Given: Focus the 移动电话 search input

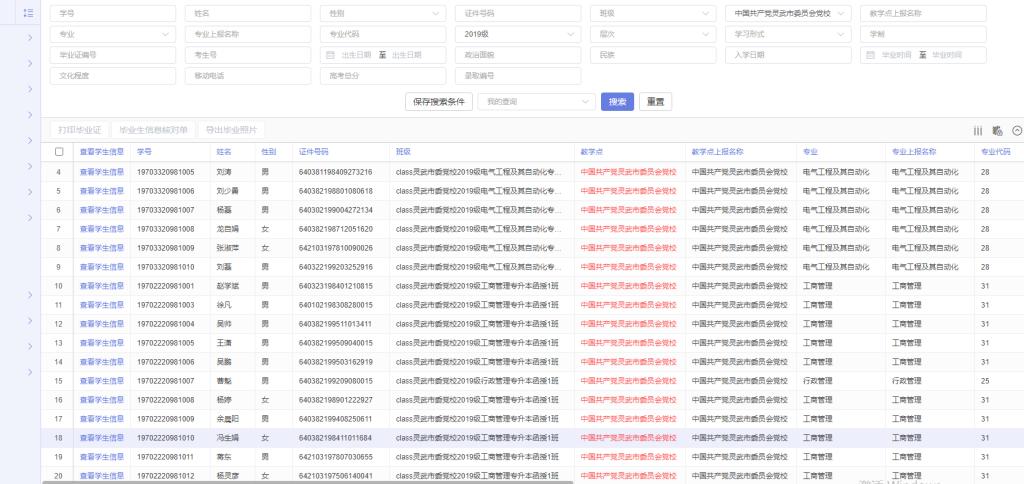Looking at the screenshot, I should [x=248, y=76].
